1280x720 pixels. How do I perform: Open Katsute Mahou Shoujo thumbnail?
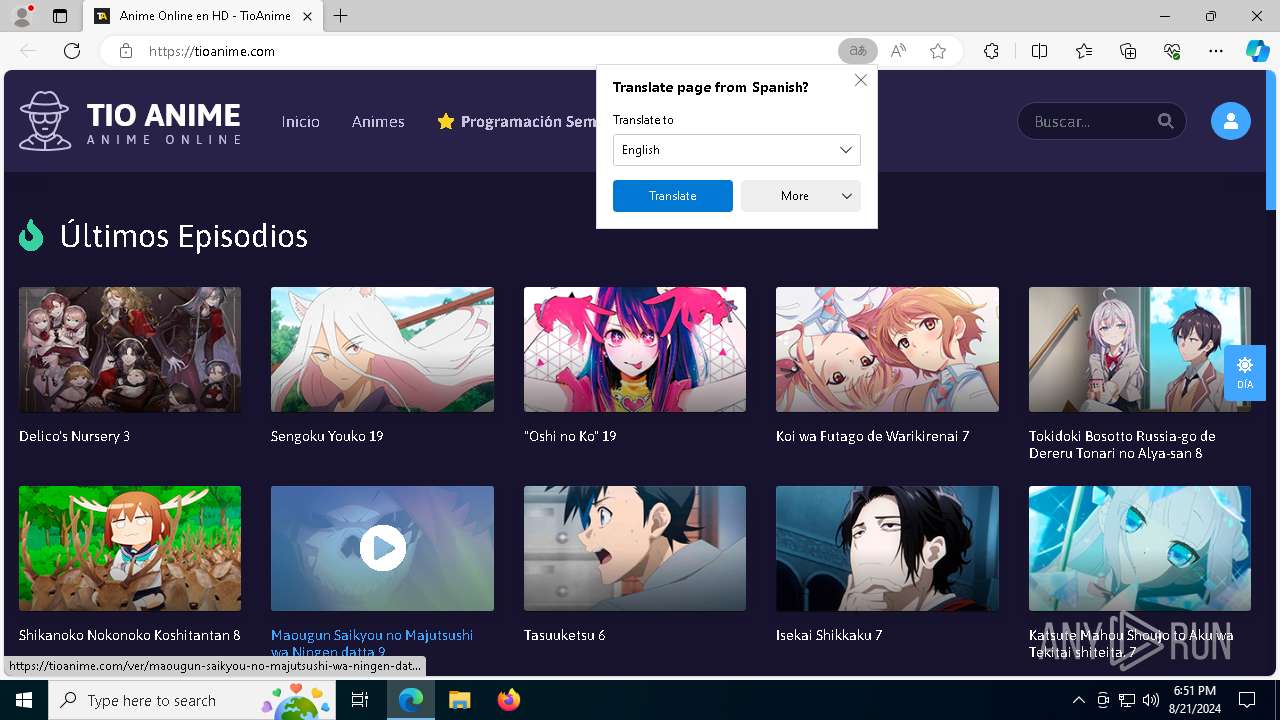coord(1140,548)
